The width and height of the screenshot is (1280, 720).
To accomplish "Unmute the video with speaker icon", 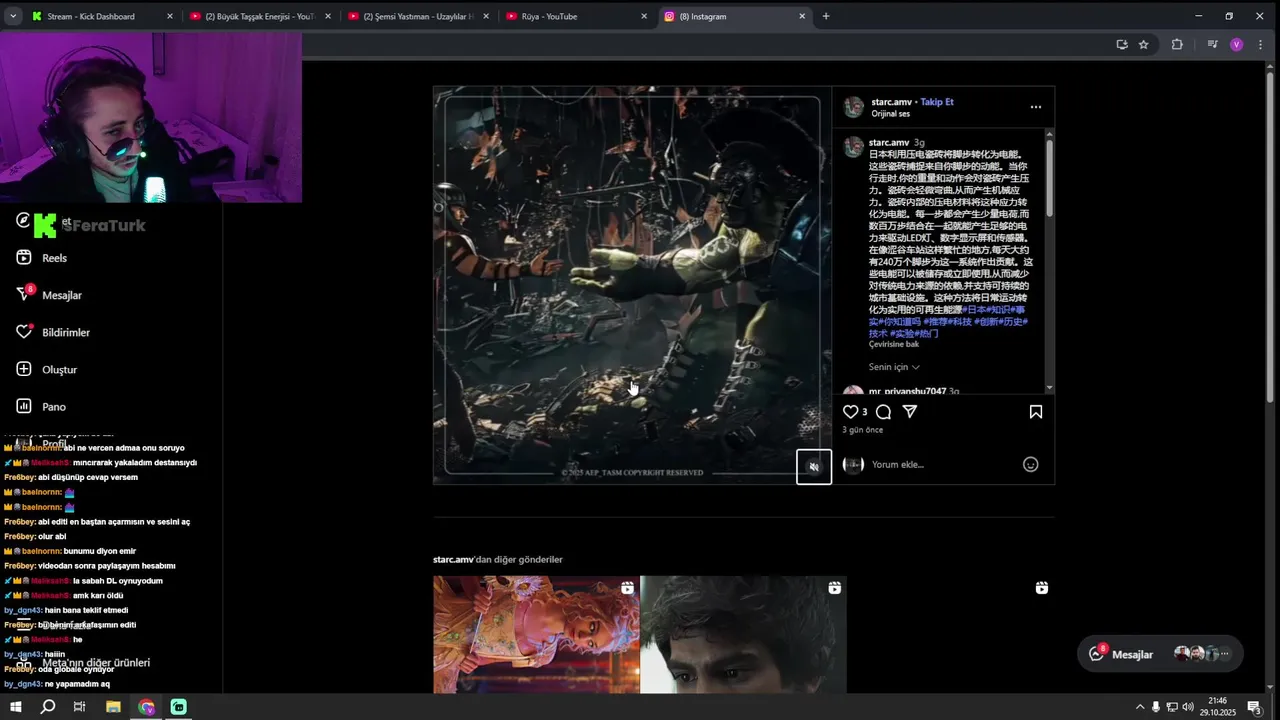I will click(x=814, y=467).
